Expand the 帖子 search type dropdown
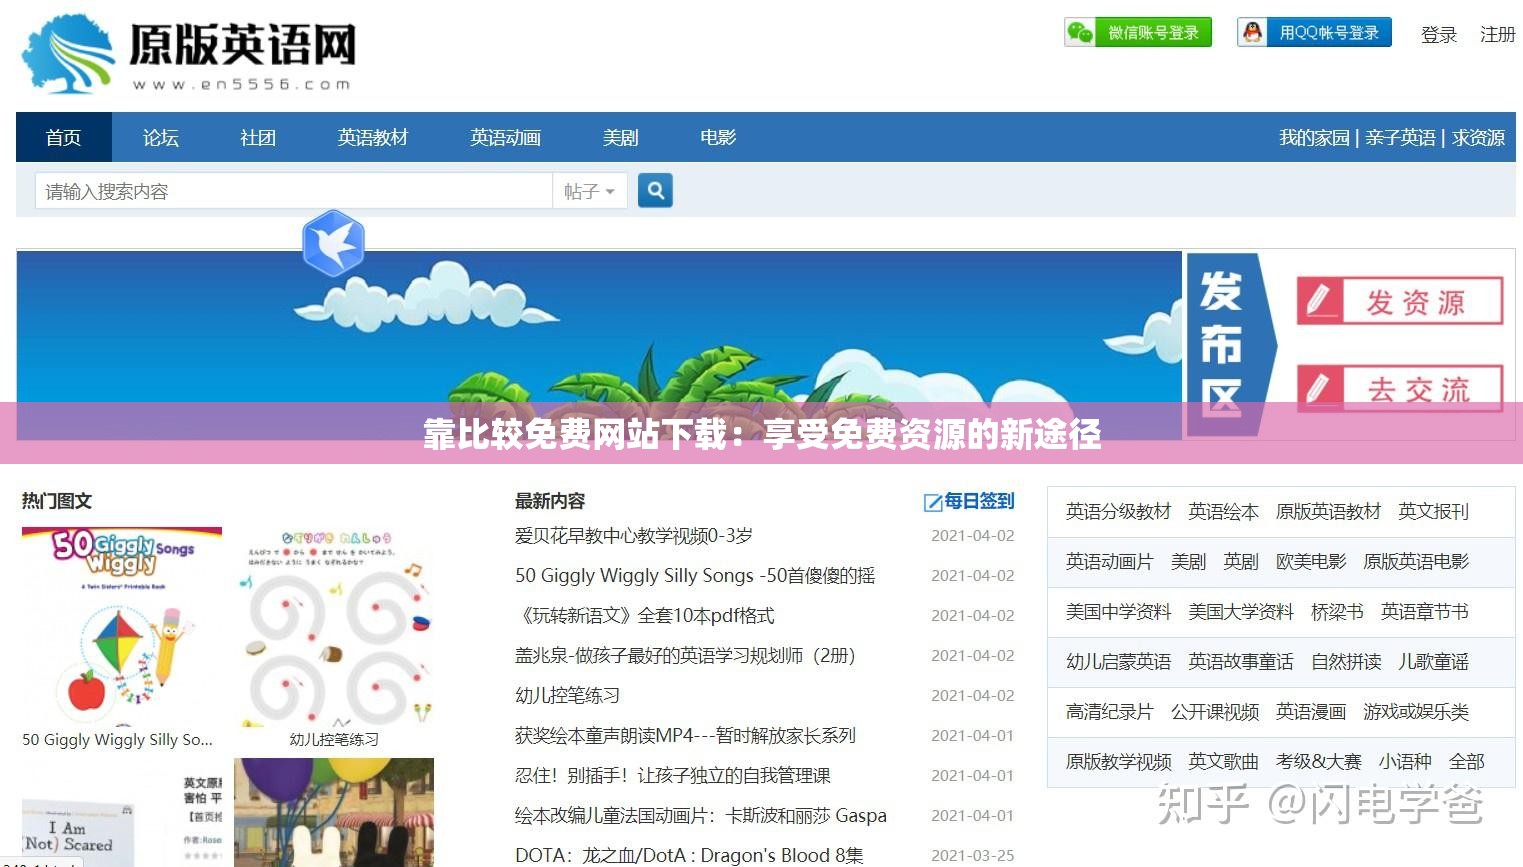Image resolution: width=1523 pixels, height=867 pixels. [x=590, y=191]
